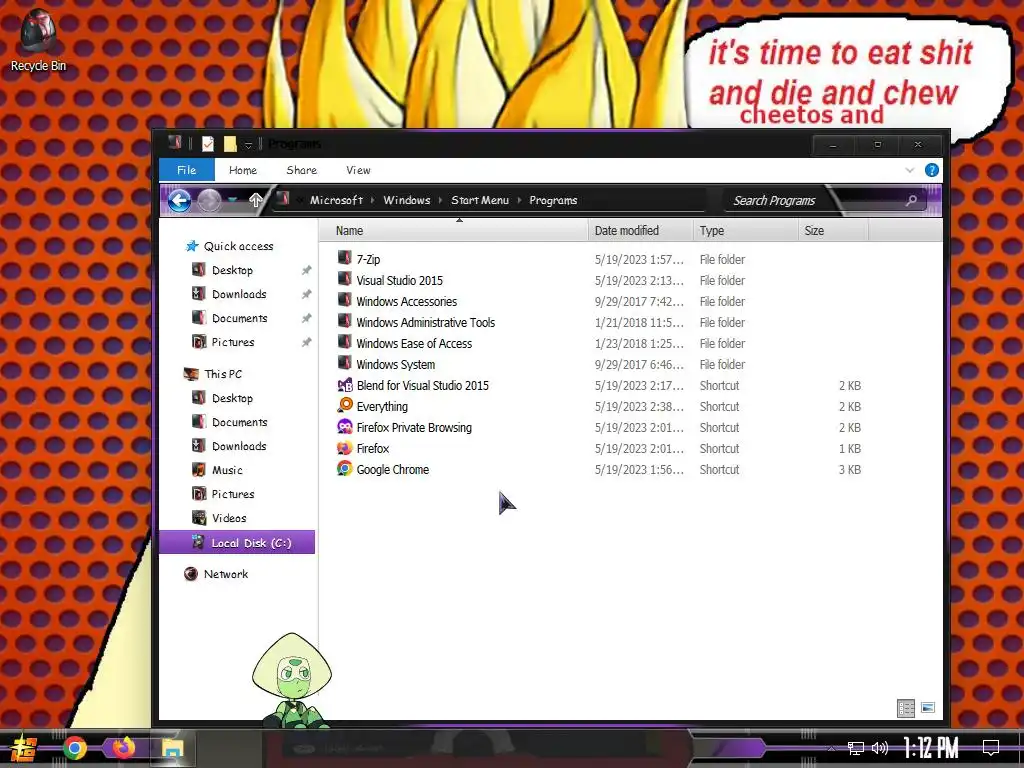Open Explorer help question mark

tap(932, 170)
